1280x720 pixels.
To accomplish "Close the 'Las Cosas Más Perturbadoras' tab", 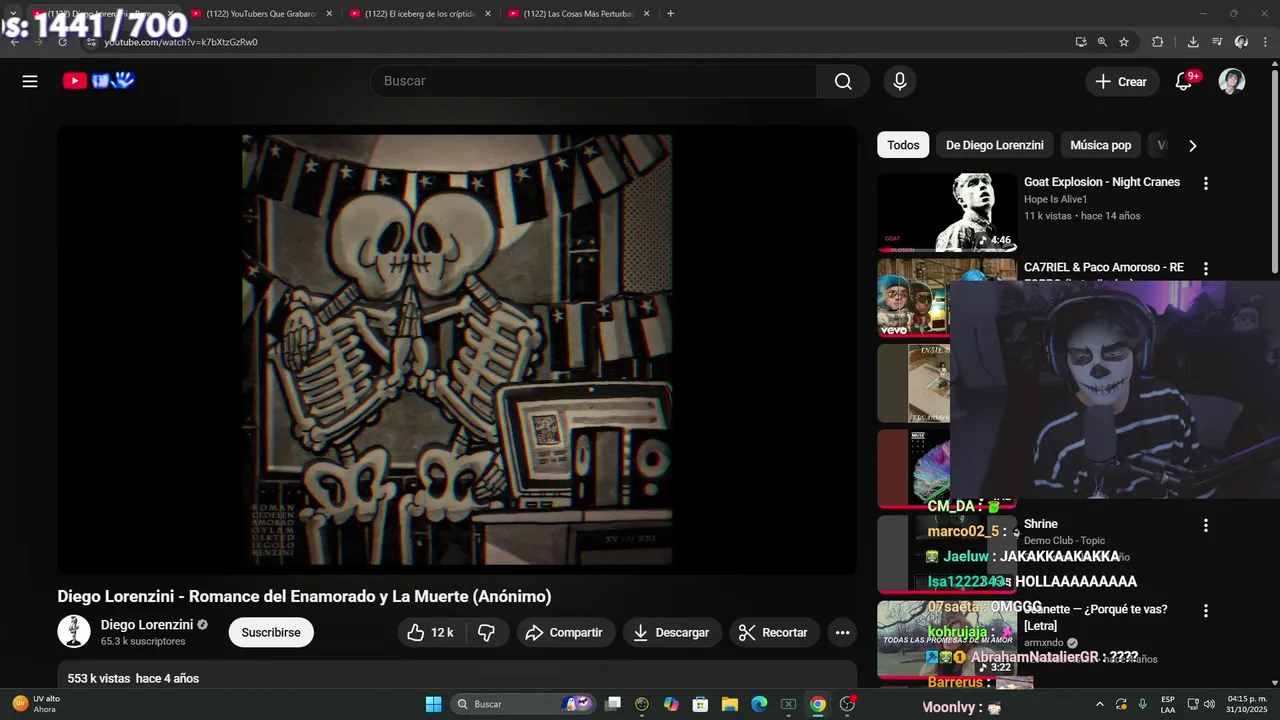I will [646, 14].
